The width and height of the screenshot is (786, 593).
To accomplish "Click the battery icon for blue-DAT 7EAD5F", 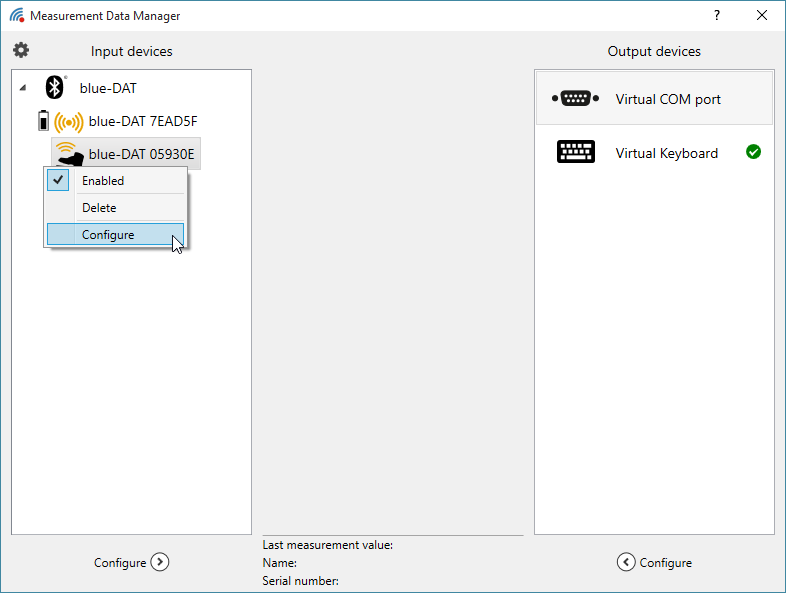I will [x=43, y=122].
